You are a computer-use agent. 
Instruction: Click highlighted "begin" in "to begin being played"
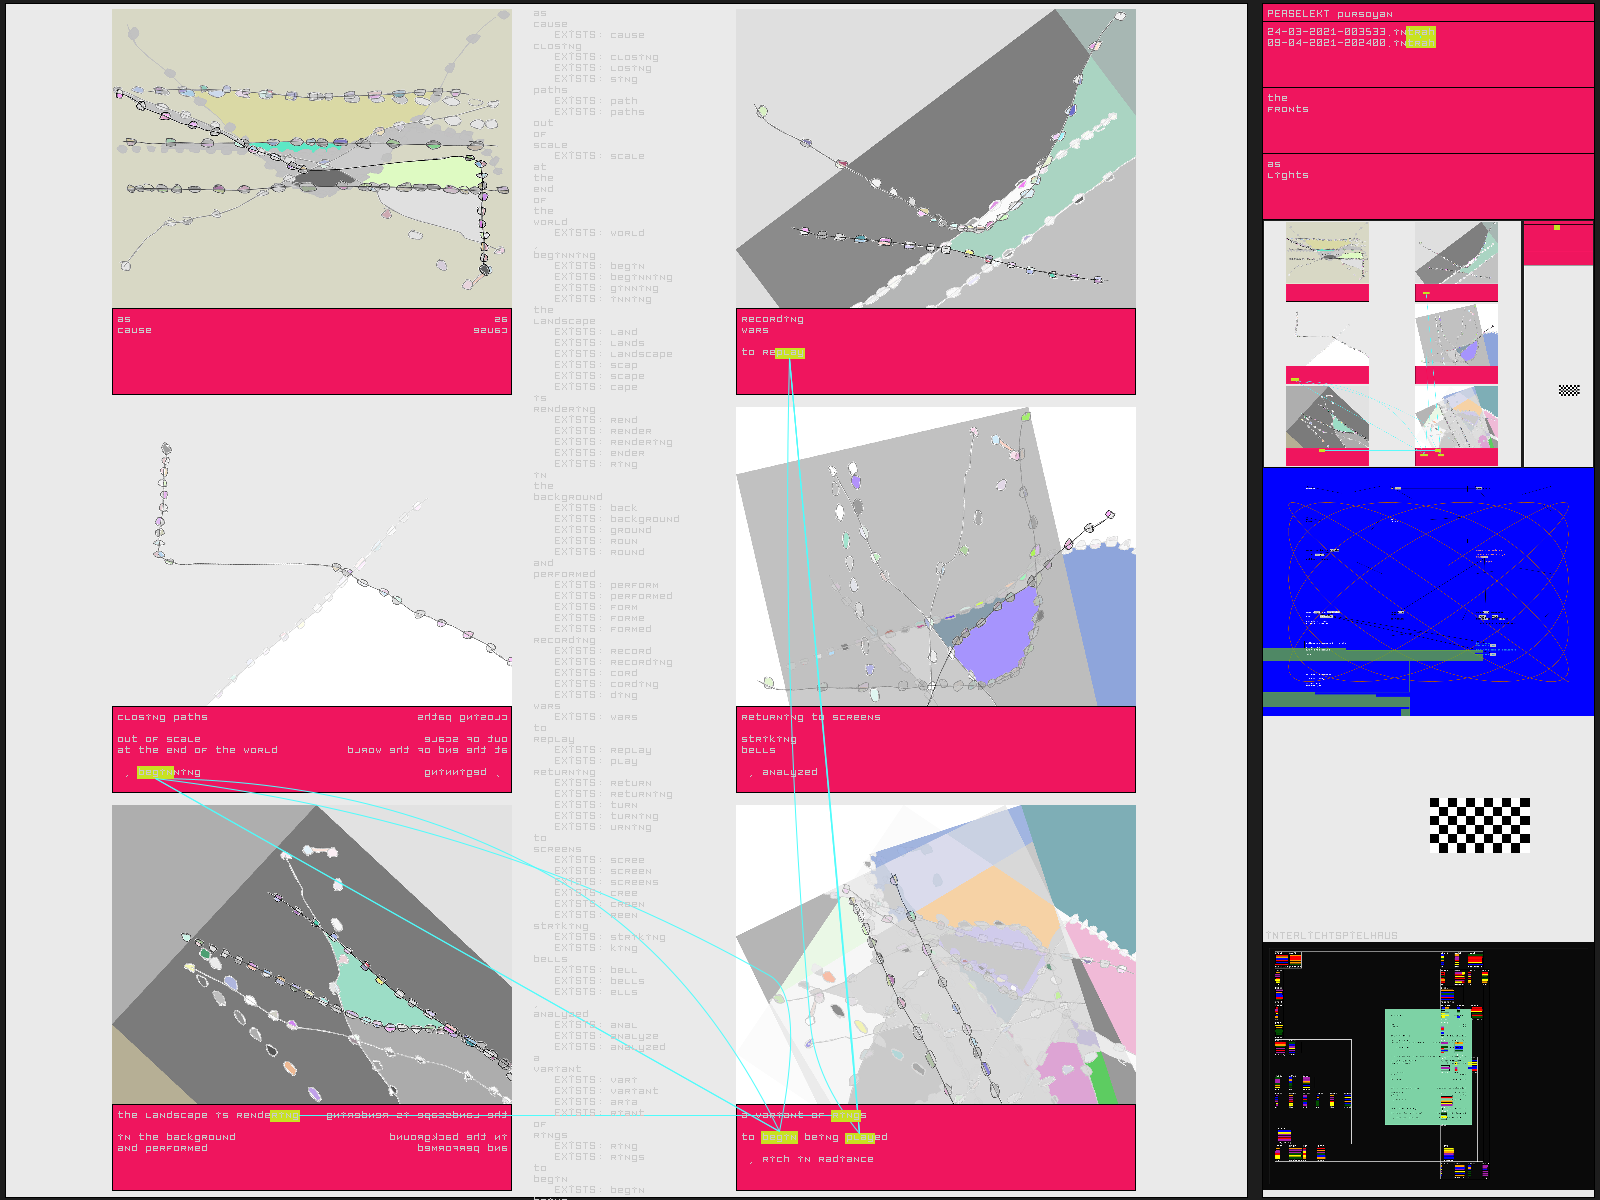click(x=779, y=1137)
